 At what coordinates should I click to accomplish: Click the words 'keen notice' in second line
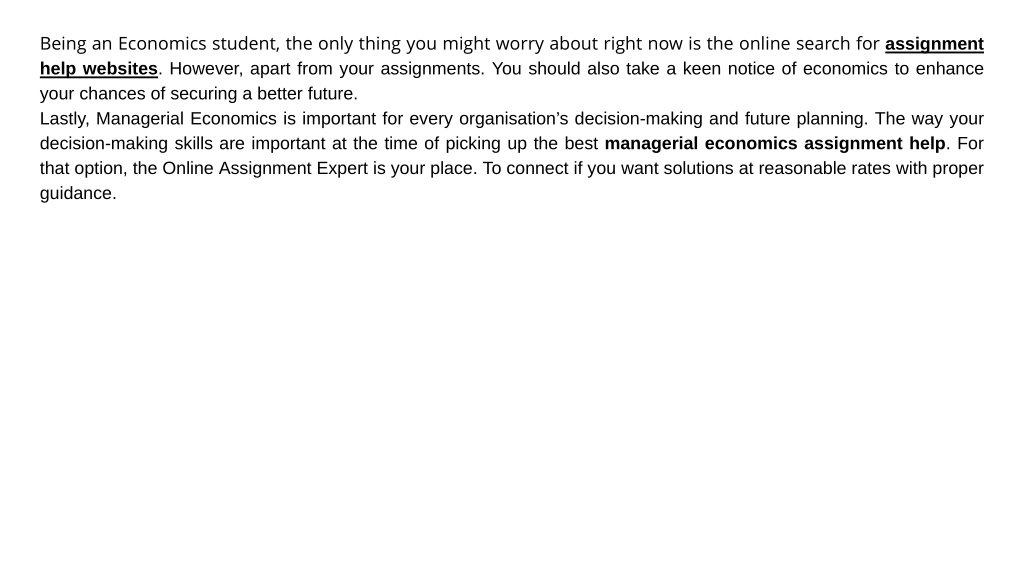coord(731,69)
